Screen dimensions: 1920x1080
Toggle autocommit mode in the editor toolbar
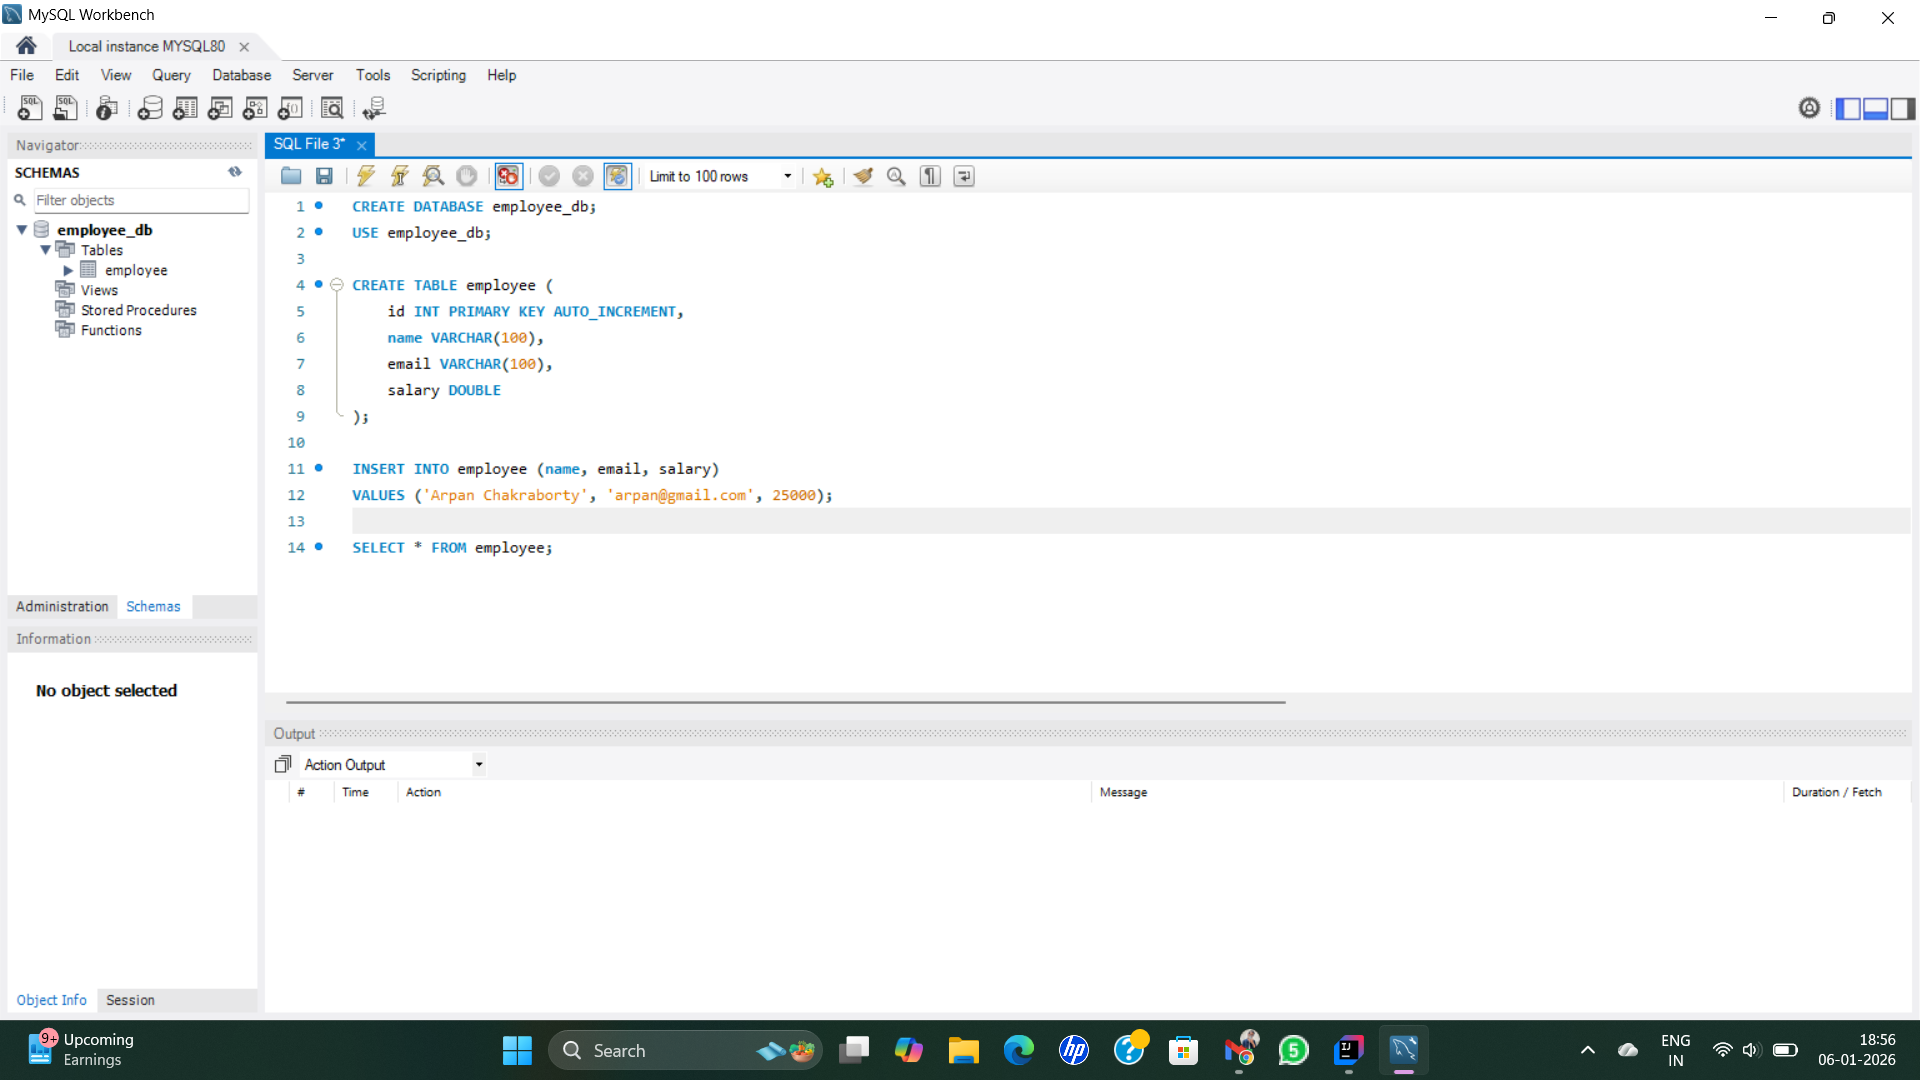coord(618,176)
